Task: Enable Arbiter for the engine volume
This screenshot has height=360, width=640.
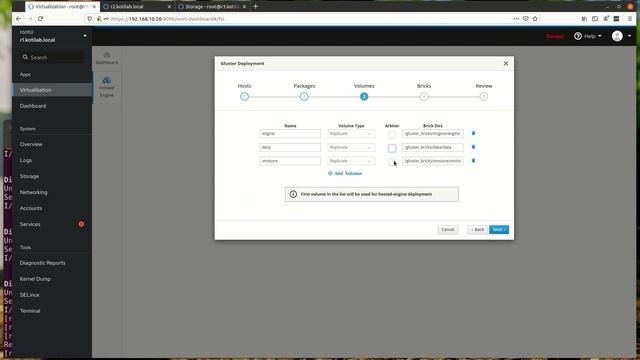Action: click(x=392, y=134)
